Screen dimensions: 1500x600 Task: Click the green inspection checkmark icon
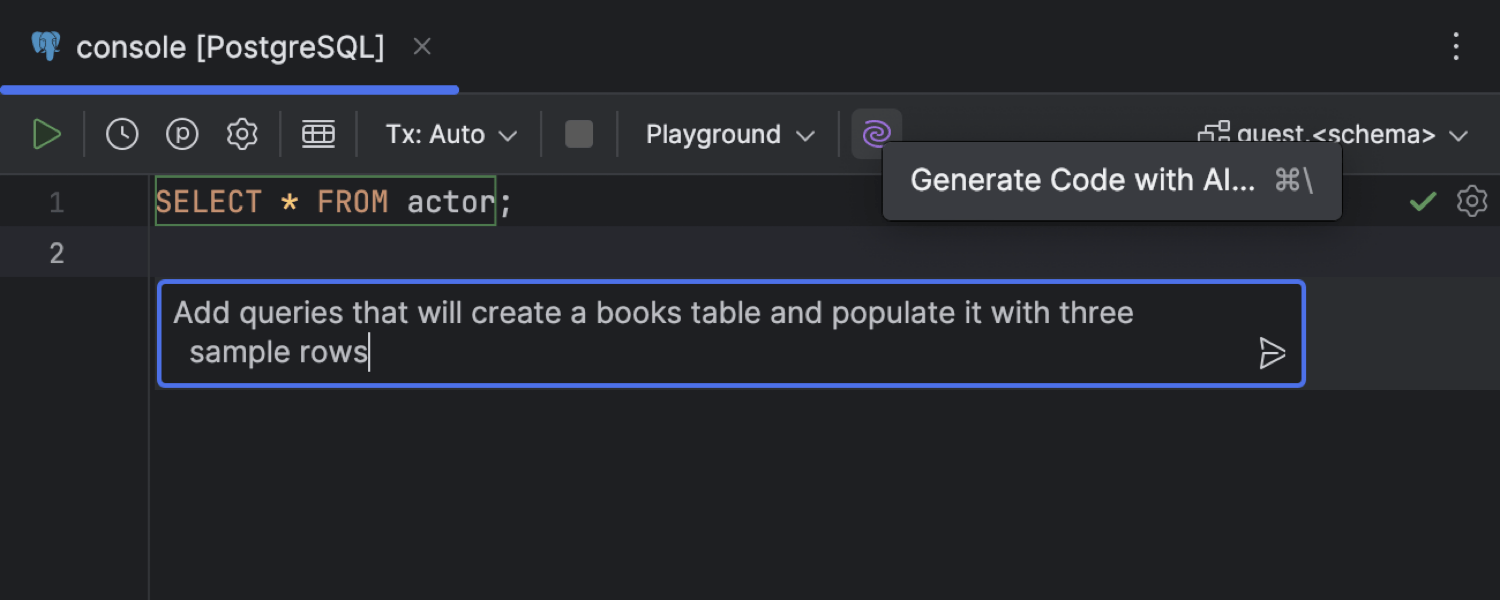[x=1422, y=202]
